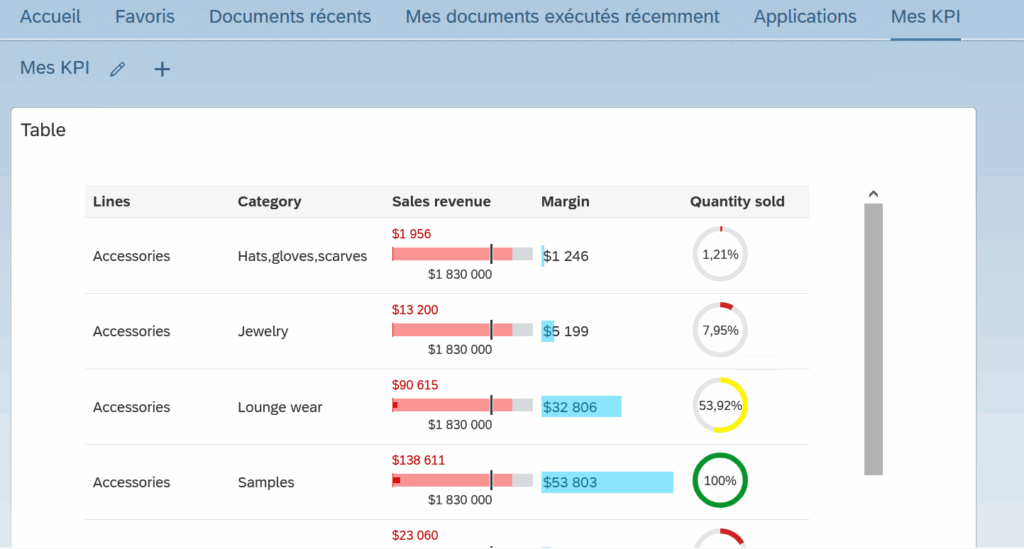This screenshot has width=1024, height=549.
Task: Click the pencil edit icon beside Mes KPI
Action: coord(118,69)
